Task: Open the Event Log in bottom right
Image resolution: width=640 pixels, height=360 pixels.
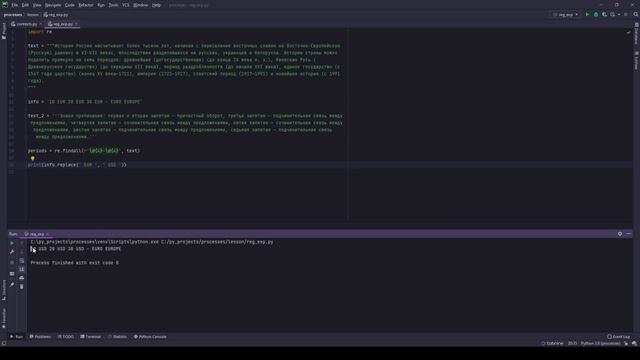Action: coord(619,337)
